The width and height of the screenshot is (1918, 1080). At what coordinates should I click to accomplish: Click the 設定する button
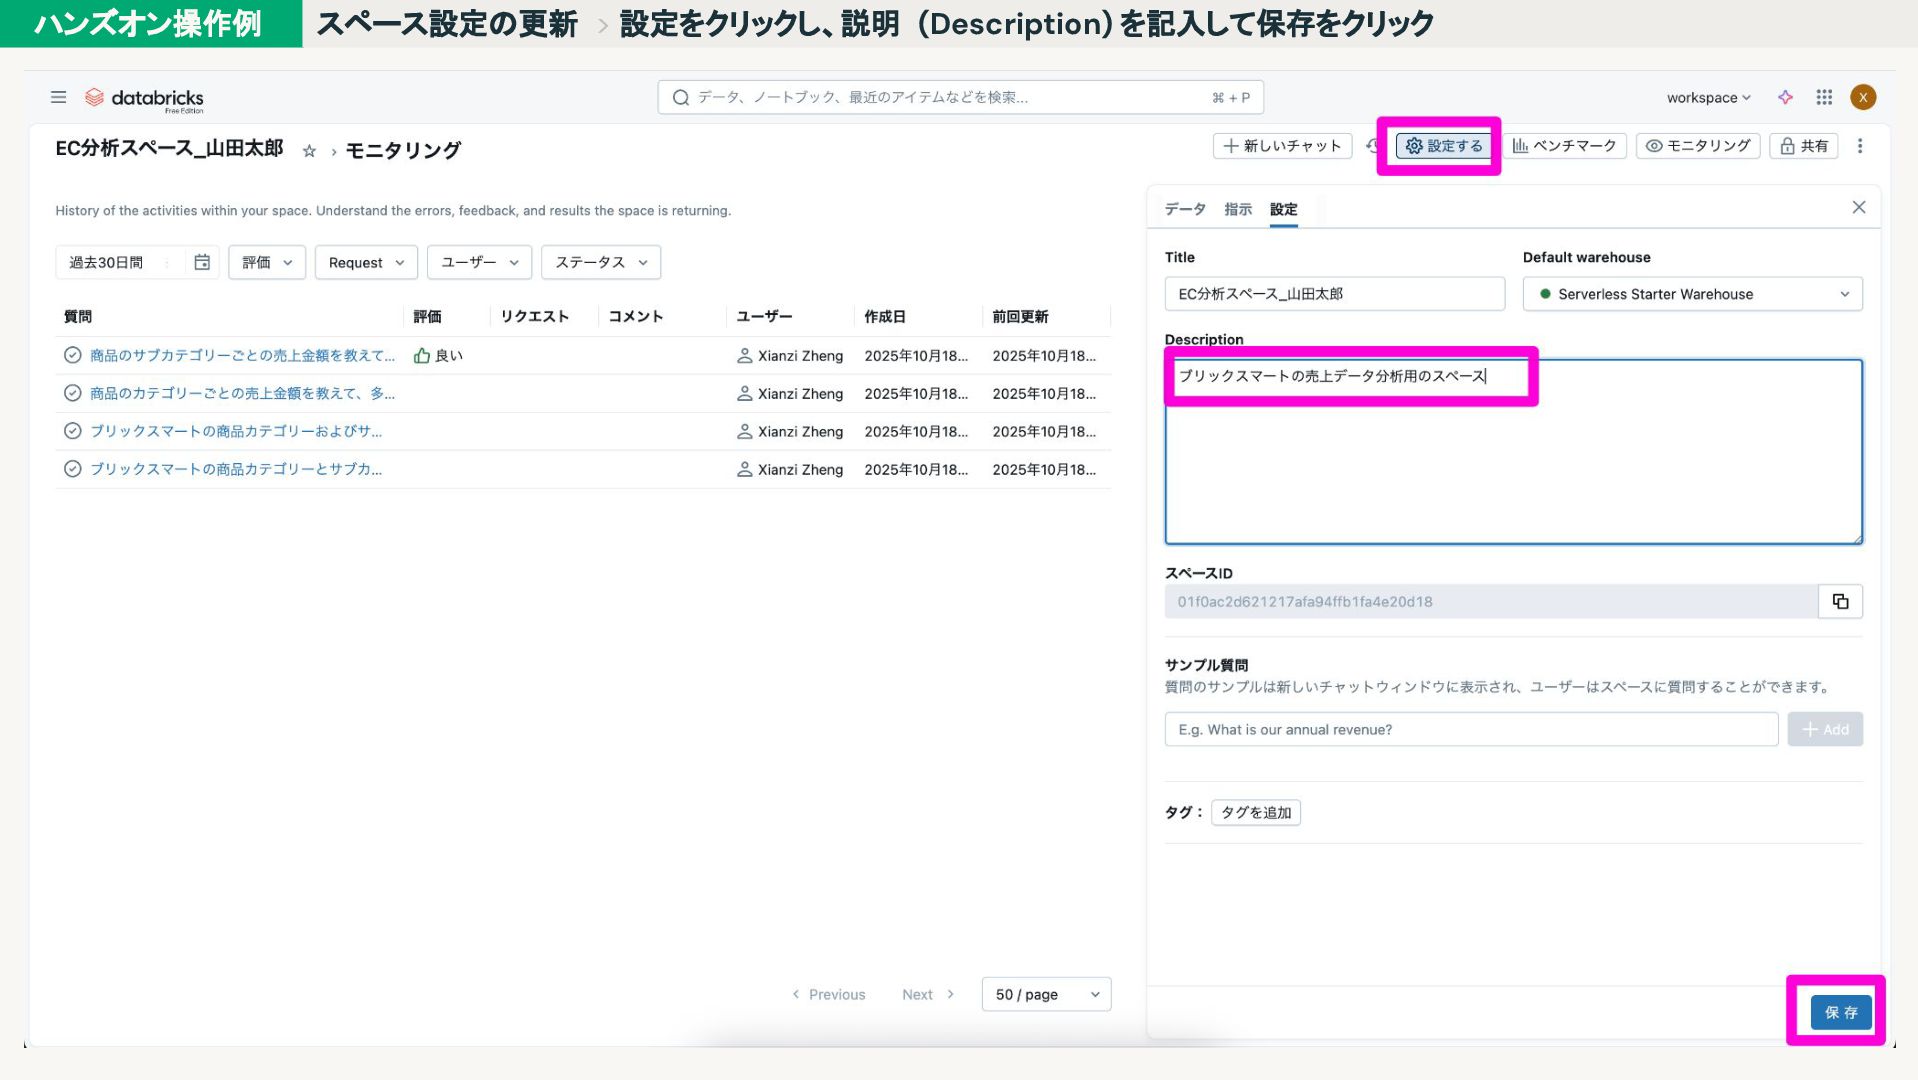1443,146
